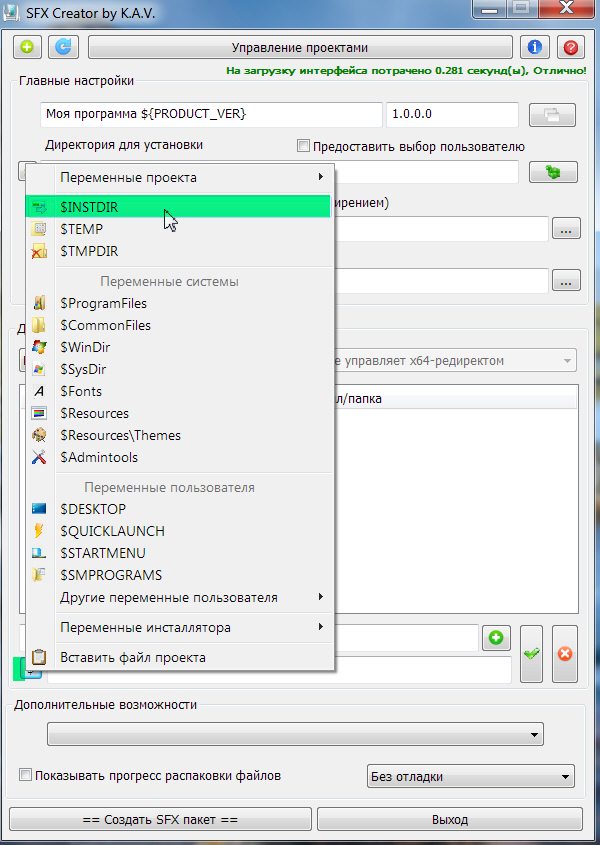Click the $TMPDIR red-cross folder icon
This screenshot has width=600, height=845.
tap(39, 251)
